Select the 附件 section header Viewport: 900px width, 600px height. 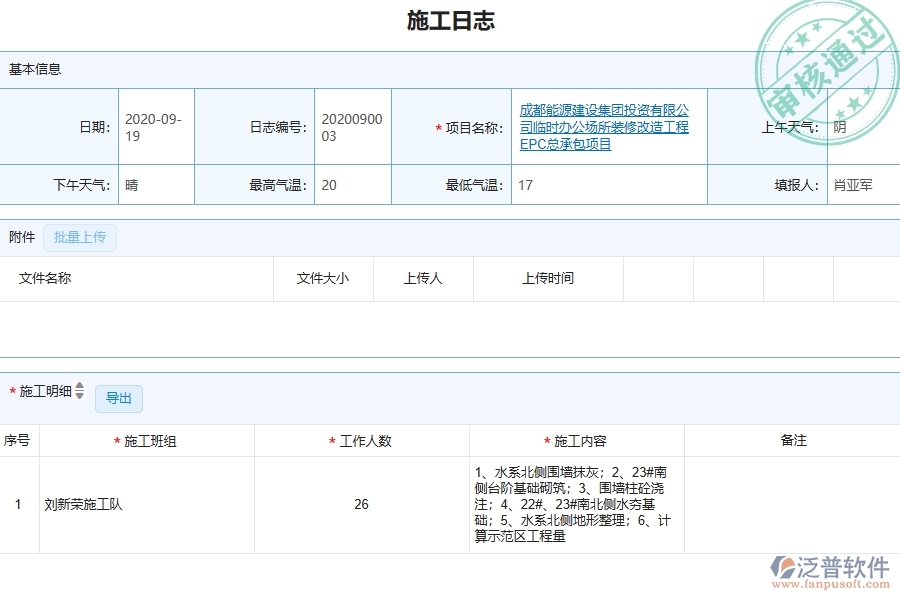tap(21, 237)
